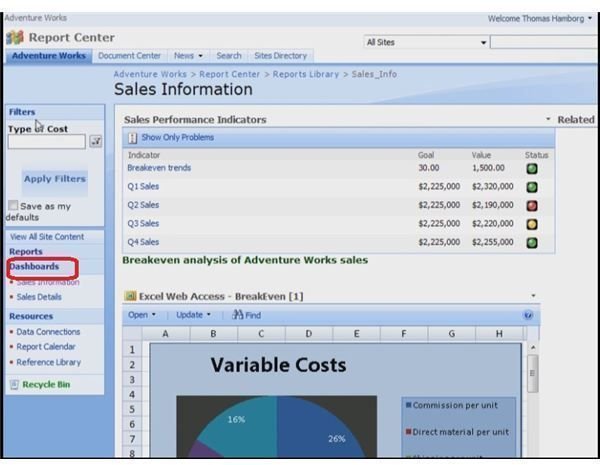Switch to the Document Center tab
The width and height of the screenshot is (600, 465).
point(129,56)
